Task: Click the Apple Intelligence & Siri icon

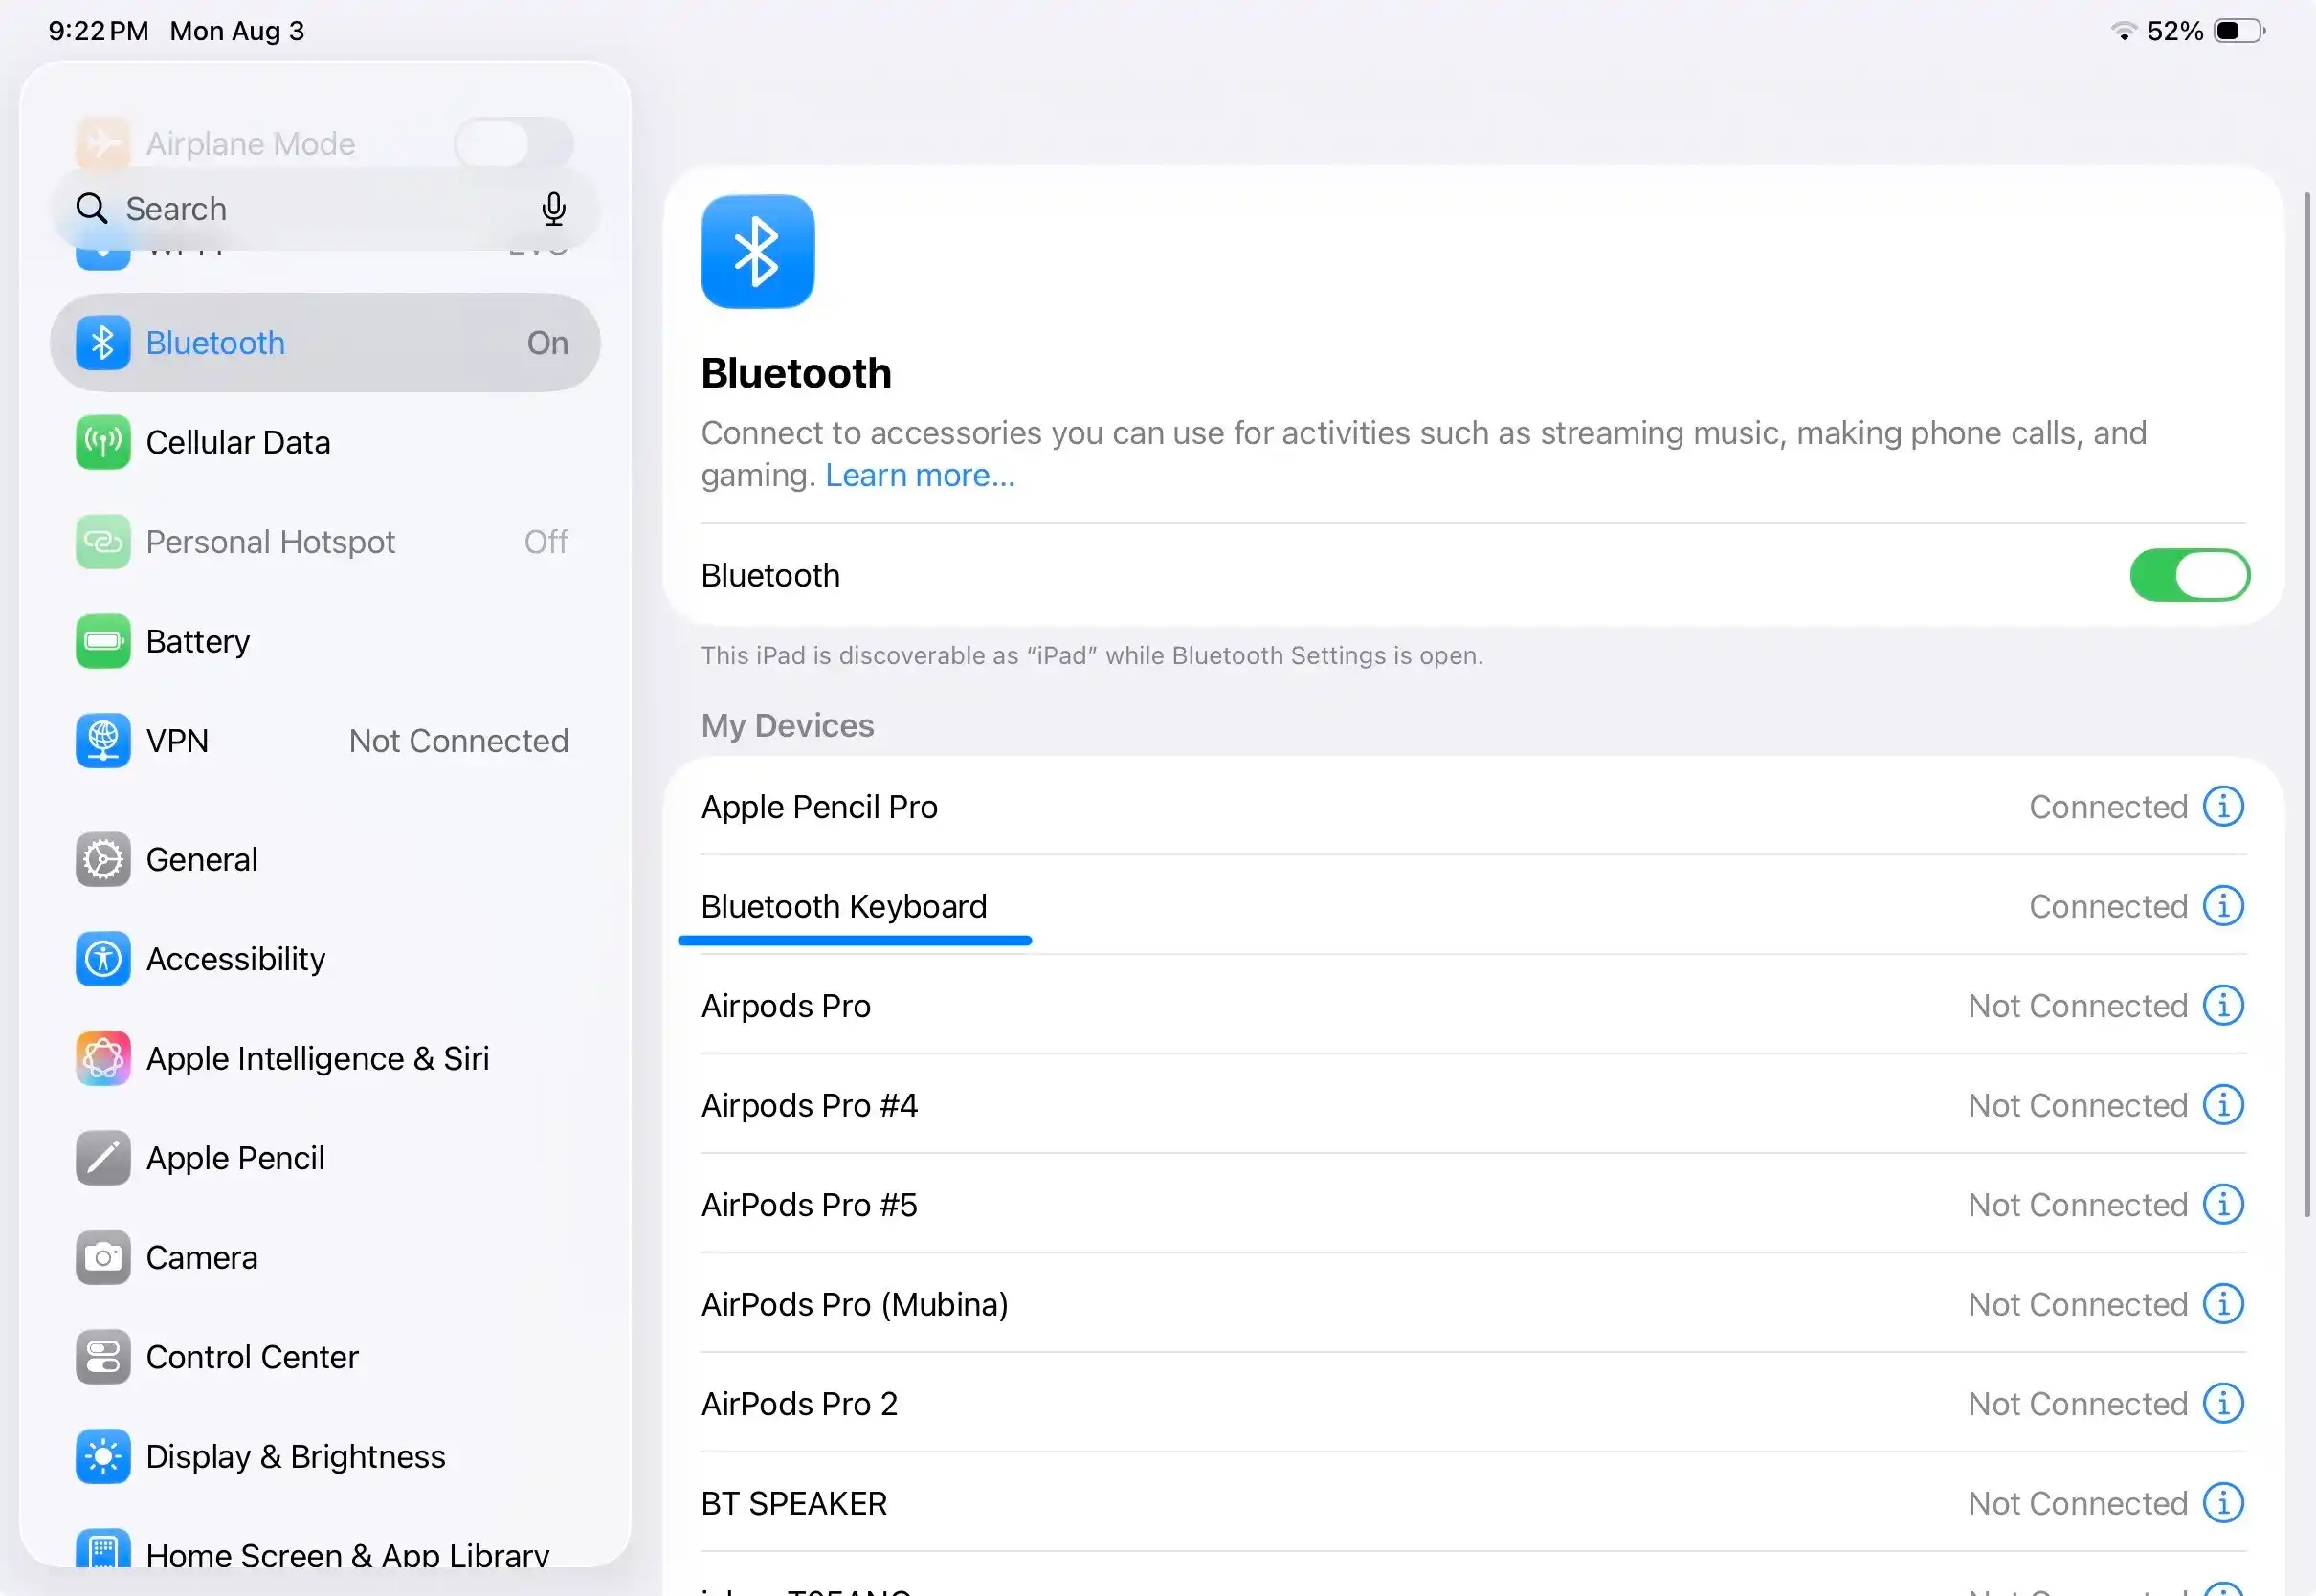Action: (103, 1058)
